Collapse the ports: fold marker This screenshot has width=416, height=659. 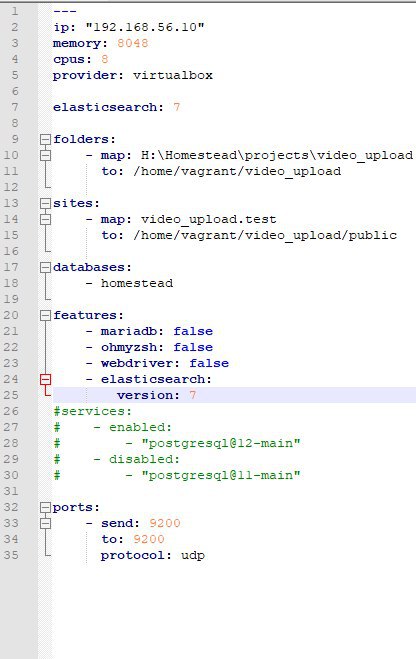45,507
